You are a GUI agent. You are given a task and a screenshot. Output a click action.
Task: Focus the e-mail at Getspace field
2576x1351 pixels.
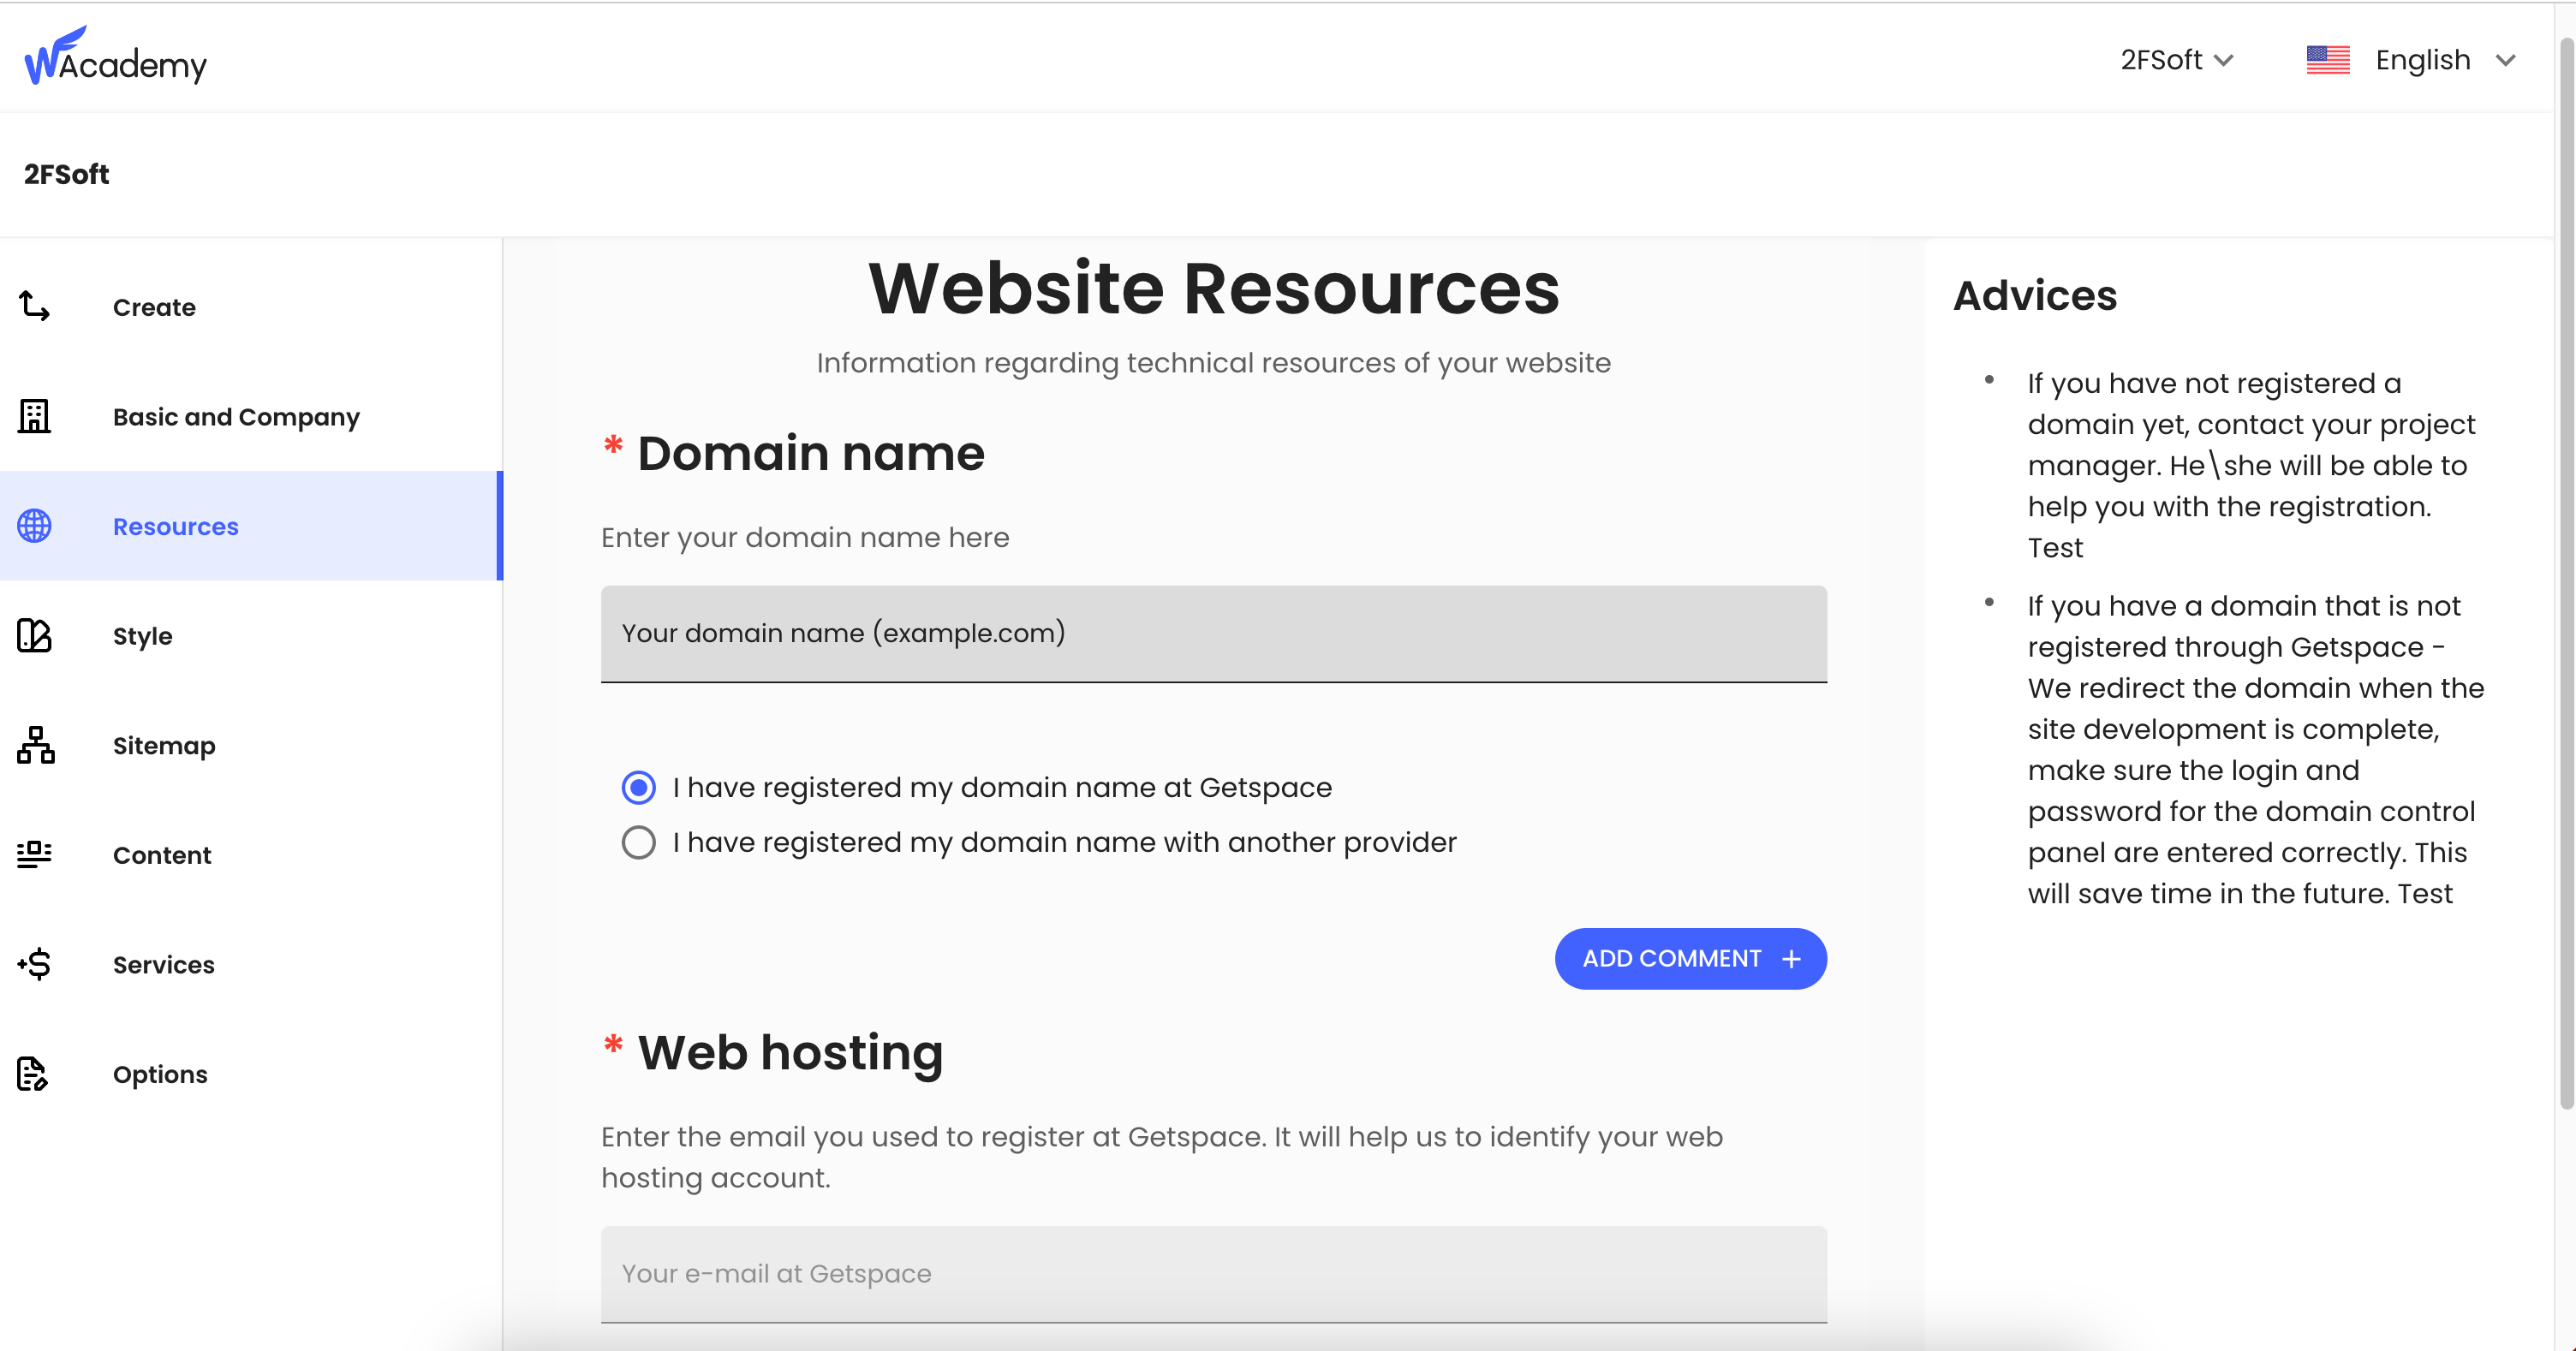(1213, 1274)
